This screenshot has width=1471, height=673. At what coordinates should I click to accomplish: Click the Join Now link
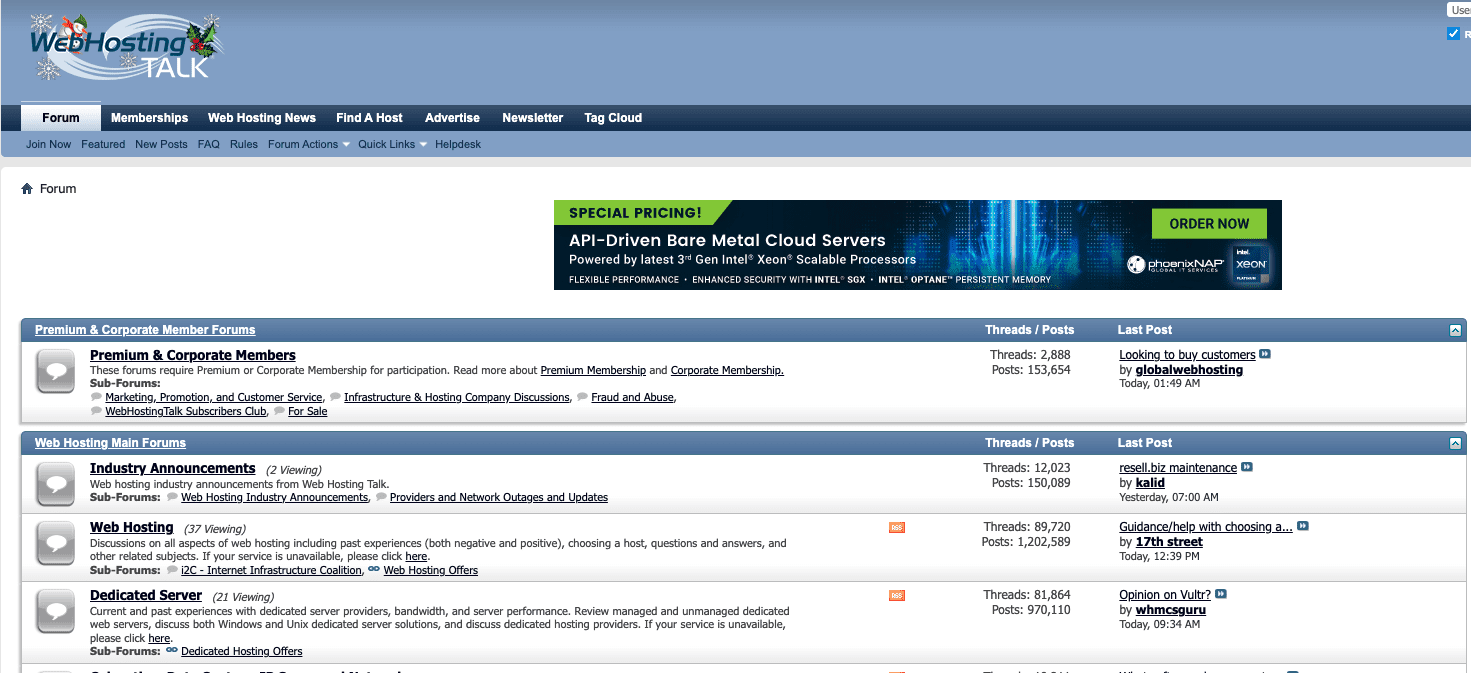point(48,144)
